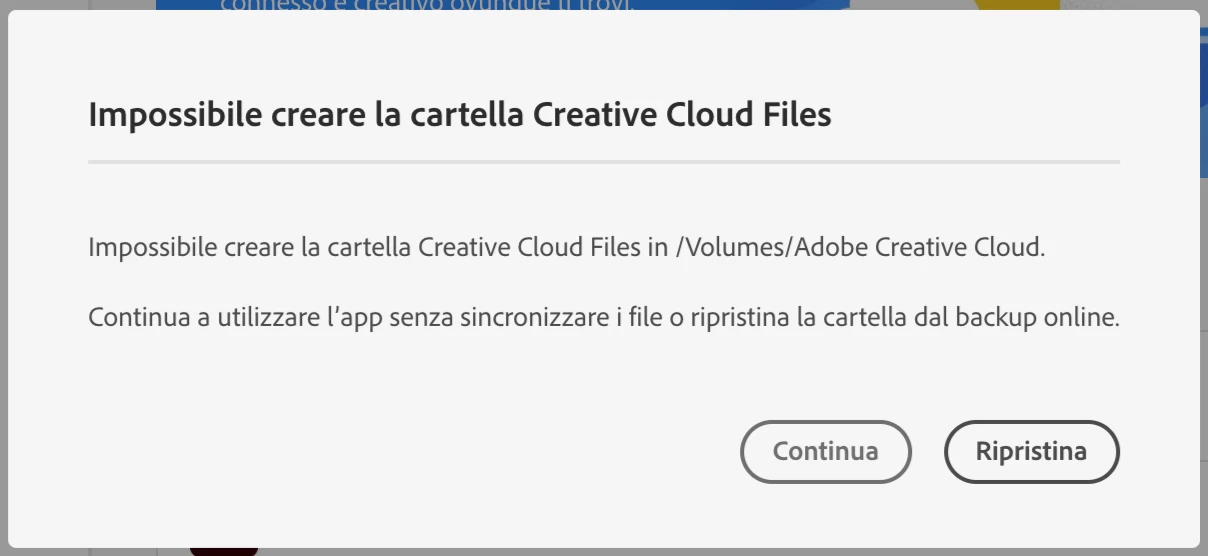This screenshot has height=556, width=1208.
Task: Continue using the app without syncing
Action: click(x=825, y=452)
